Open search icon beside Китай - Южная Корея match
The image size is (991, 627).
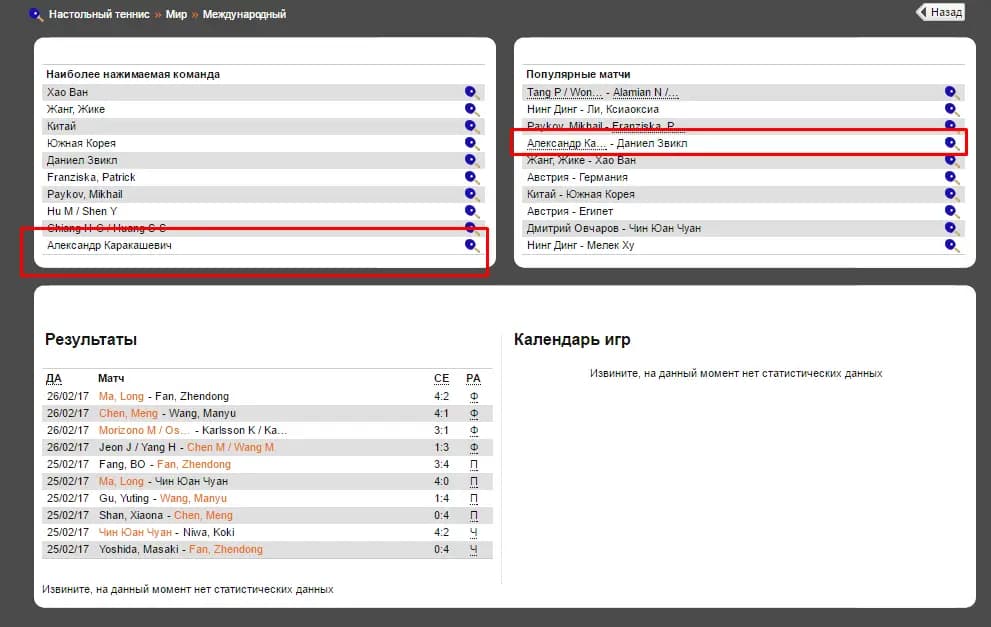tap(952, 195)
